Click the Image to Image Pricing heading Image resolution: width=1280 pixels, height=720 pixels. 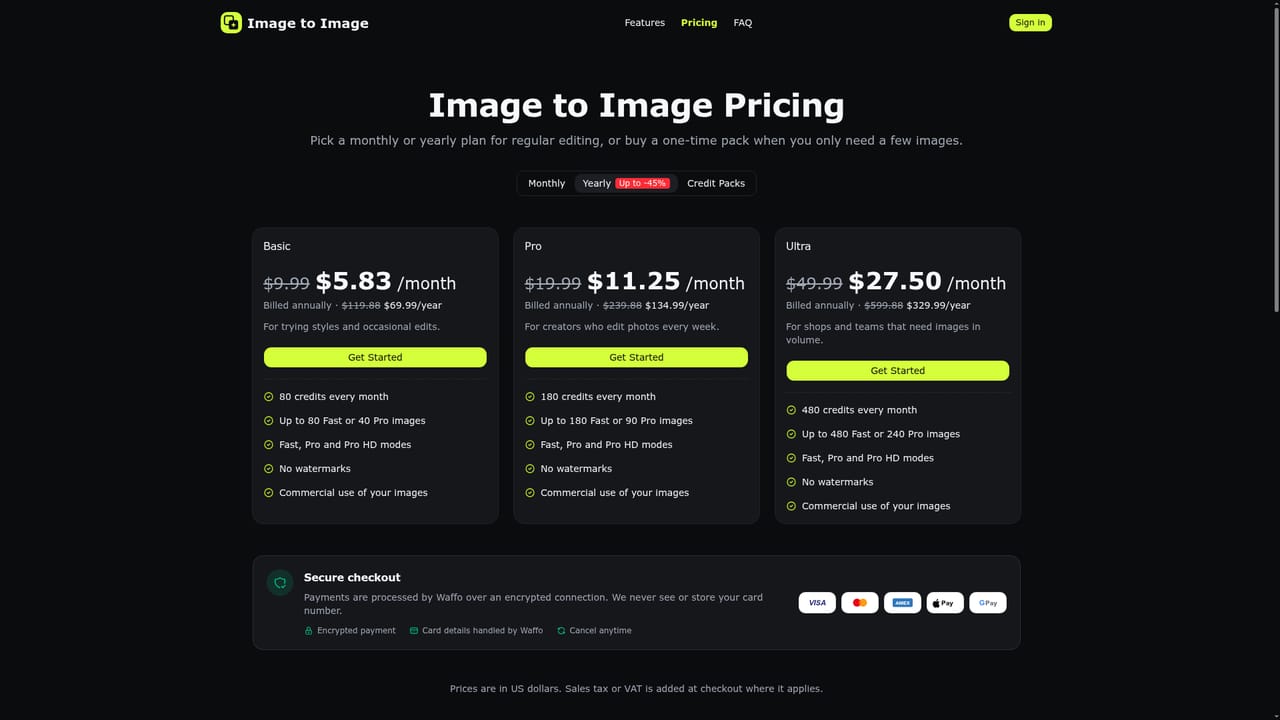coord(636,105)
